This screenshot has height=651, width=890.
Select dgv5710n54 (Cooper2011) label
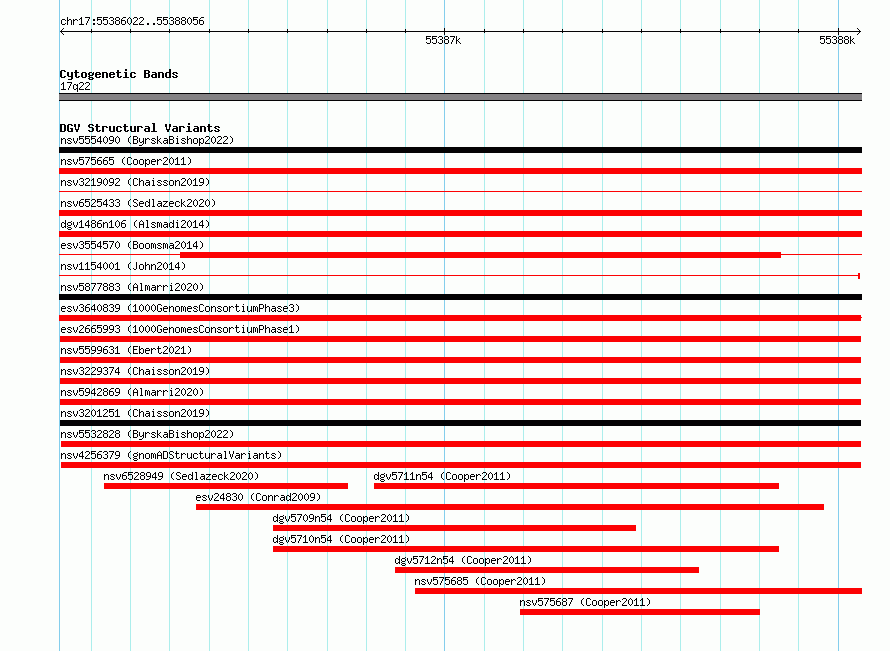click(341, 539)
